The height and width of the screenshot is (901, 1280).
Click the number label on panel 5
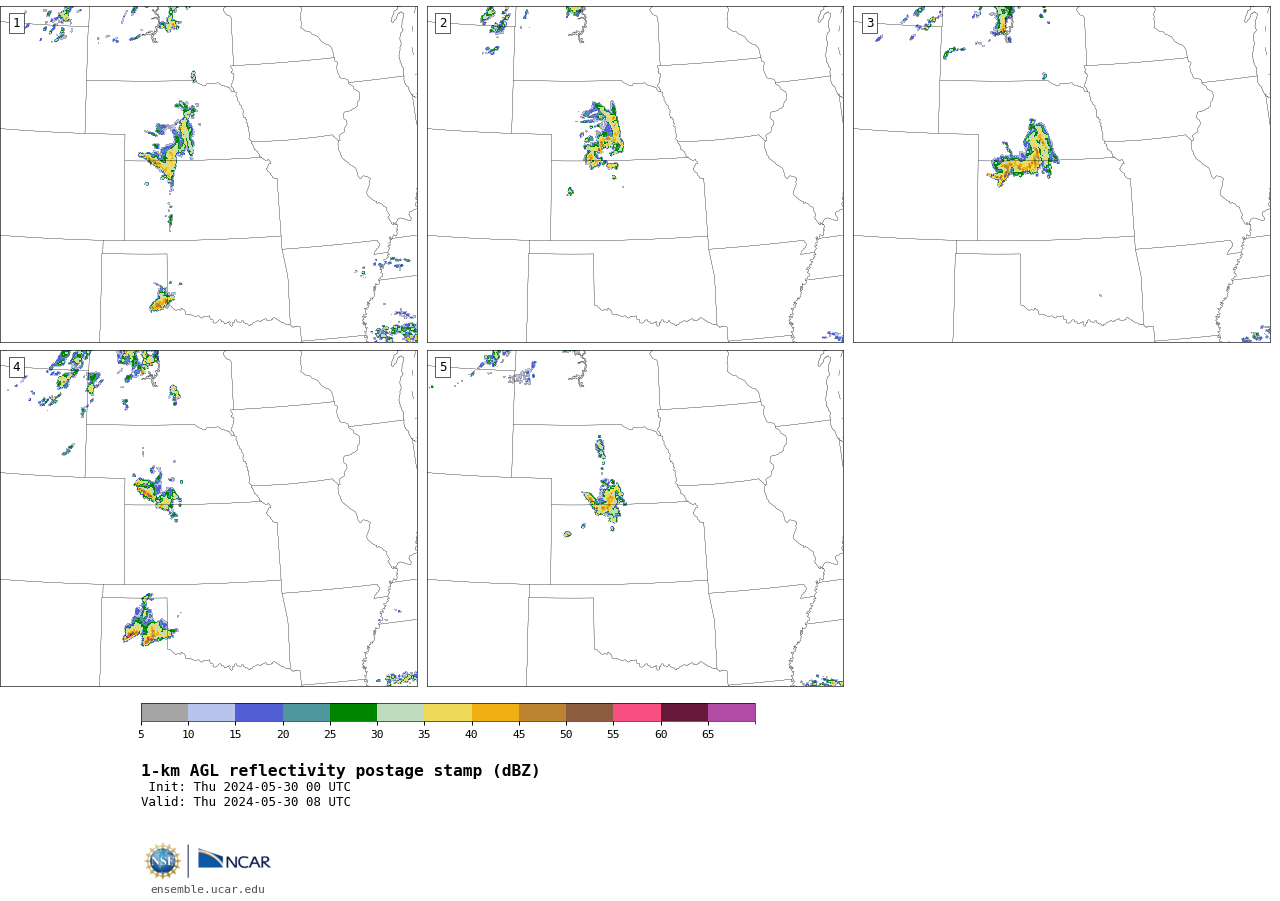[443, 367]
